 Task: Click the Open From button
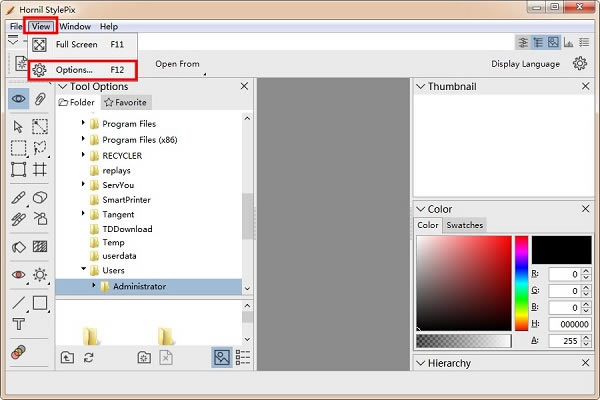[x=177, y=64]
